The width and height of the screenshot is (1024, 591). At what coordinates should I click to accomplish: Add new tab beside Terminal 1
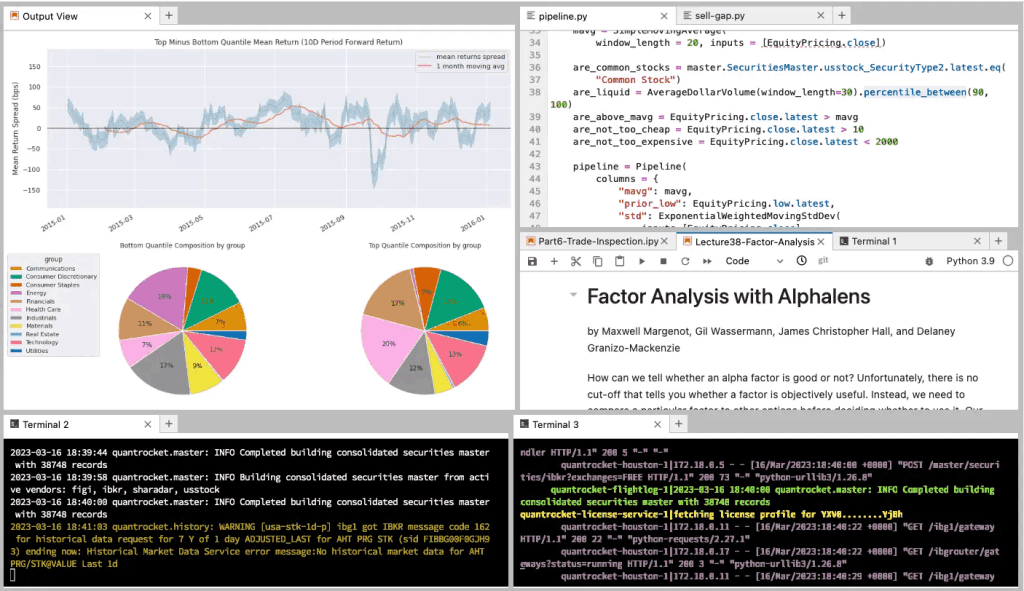coord(998,241)
